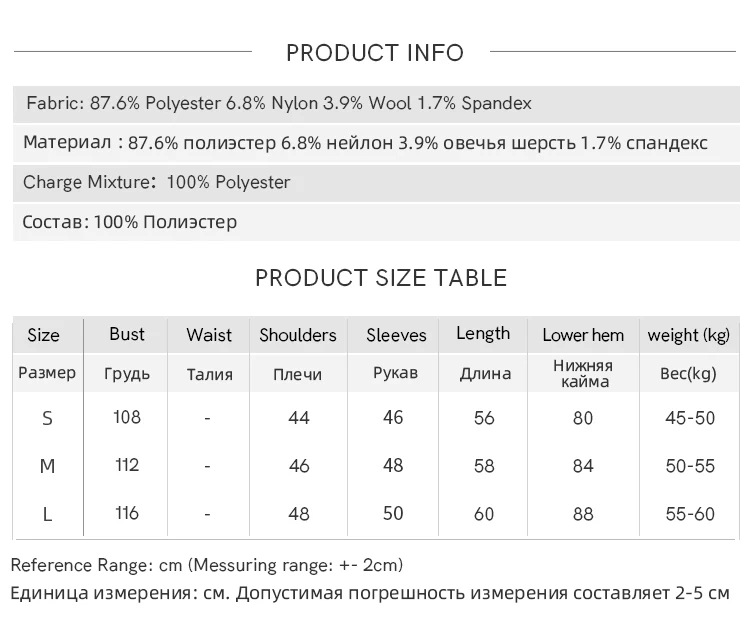This screenshot has height=630, width=750.
Task: Click the 55-60 weight value
Action: point(690,514)
